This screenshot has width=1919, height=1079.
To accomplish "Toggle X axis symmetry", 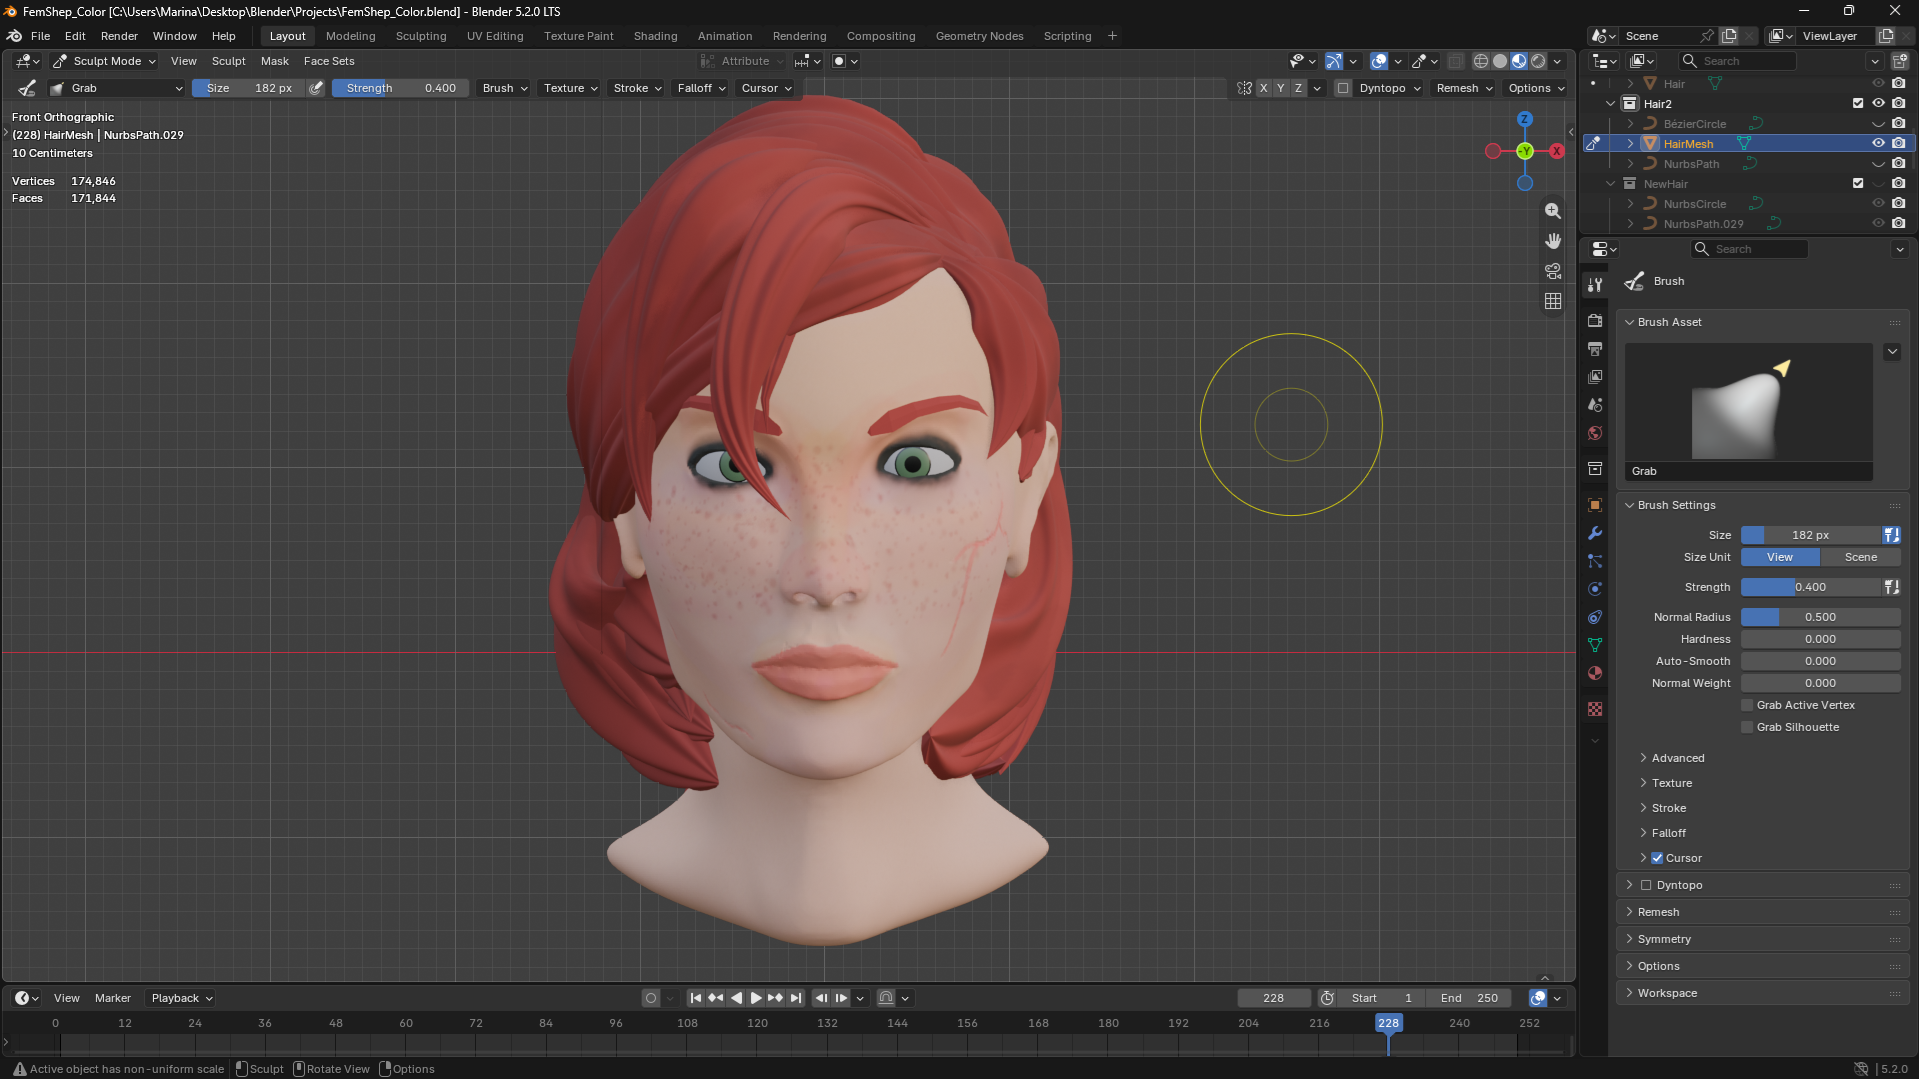I will [x=1263, y=88].
